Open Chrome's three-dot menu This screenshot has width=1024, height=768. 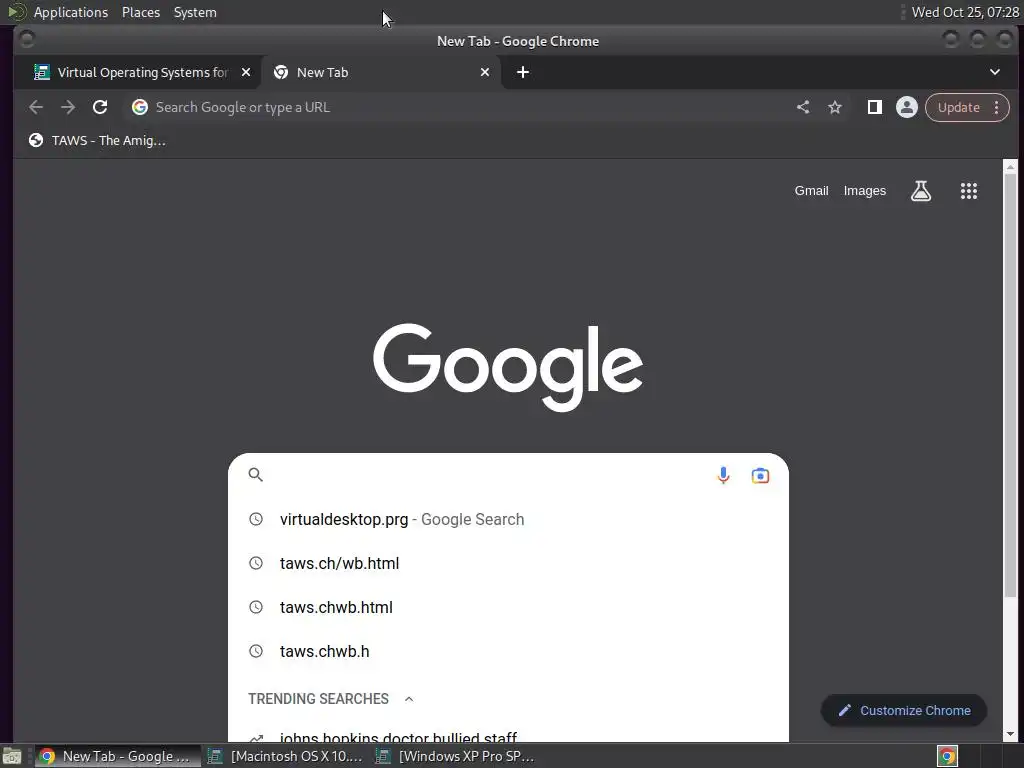pos(997,107)
